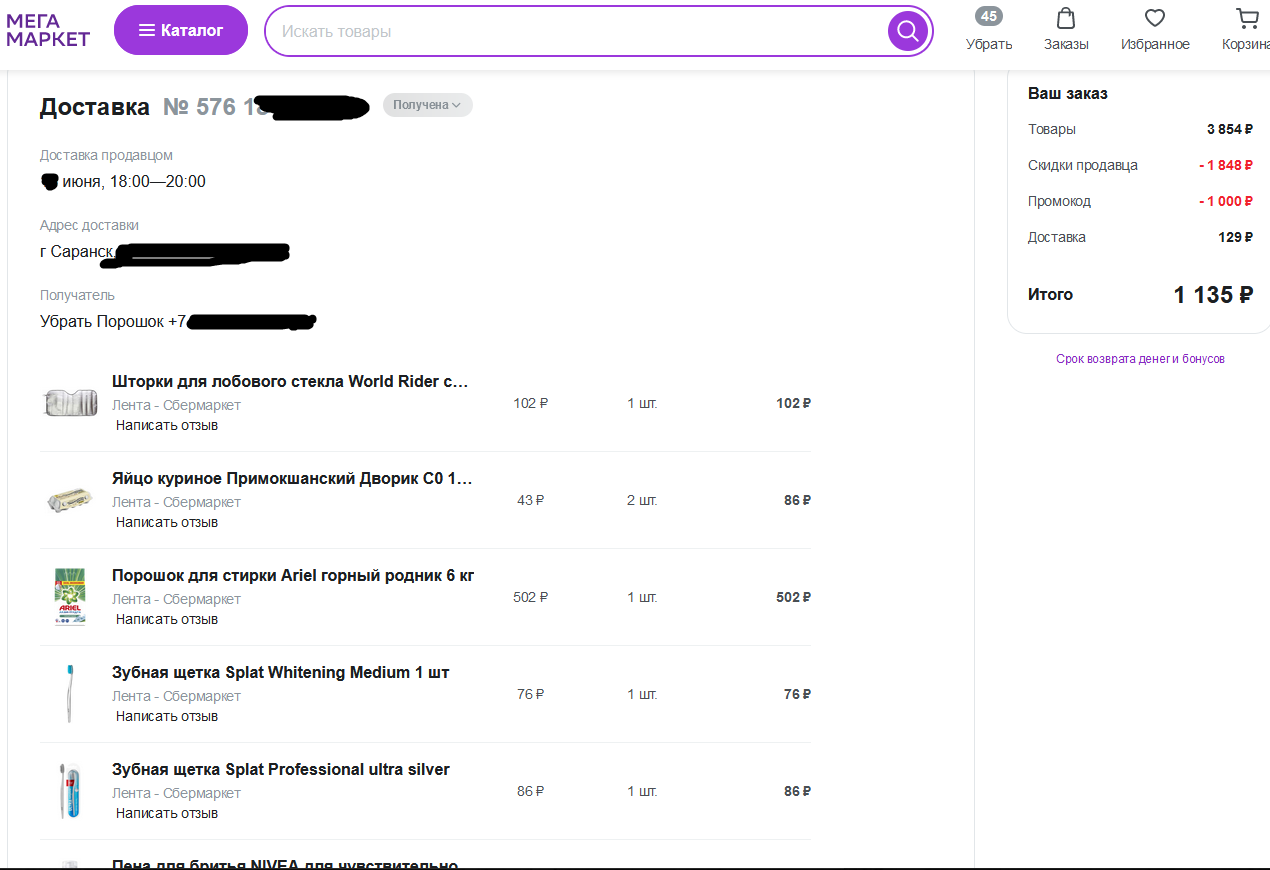Open Порошок для стирки Ariel product
1270x870 pixels.
293,575
